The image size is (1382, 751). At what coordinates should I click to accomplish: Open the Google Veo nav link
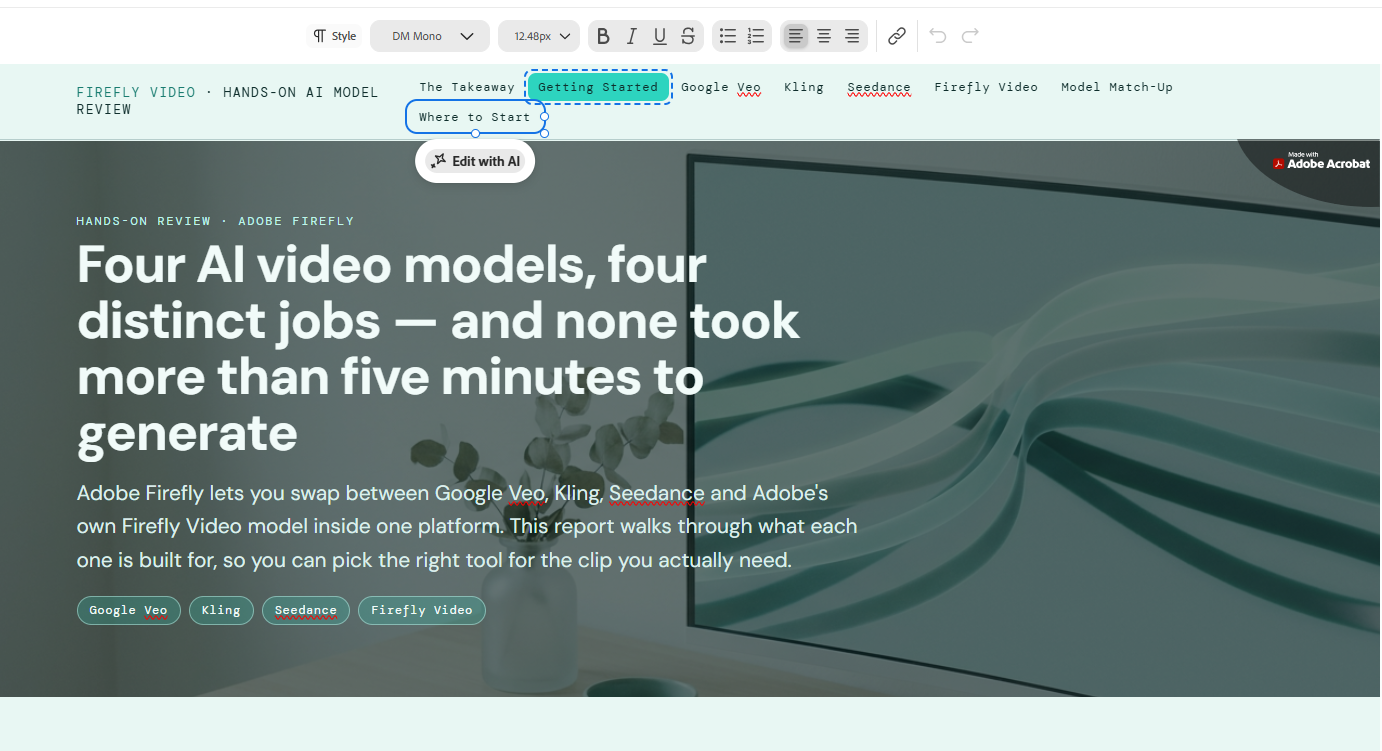click(x=721, y=87)
